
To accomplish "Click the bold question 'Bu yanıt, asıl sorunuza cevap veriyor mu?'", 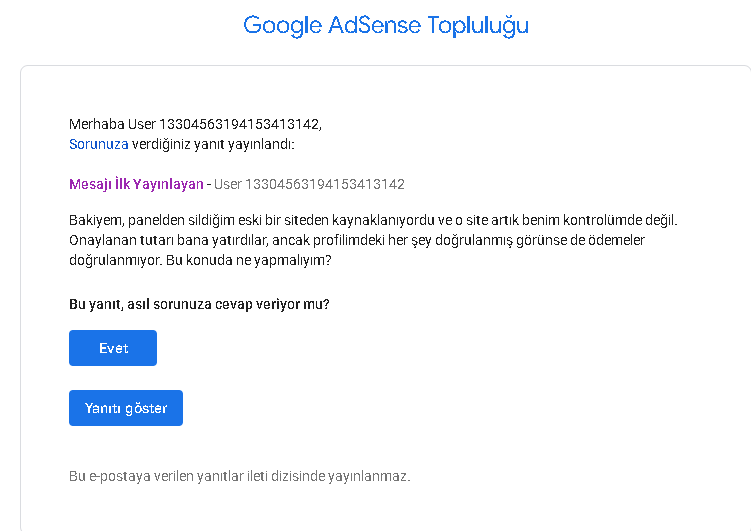I will pyautogui.click(x=199, y=304).
